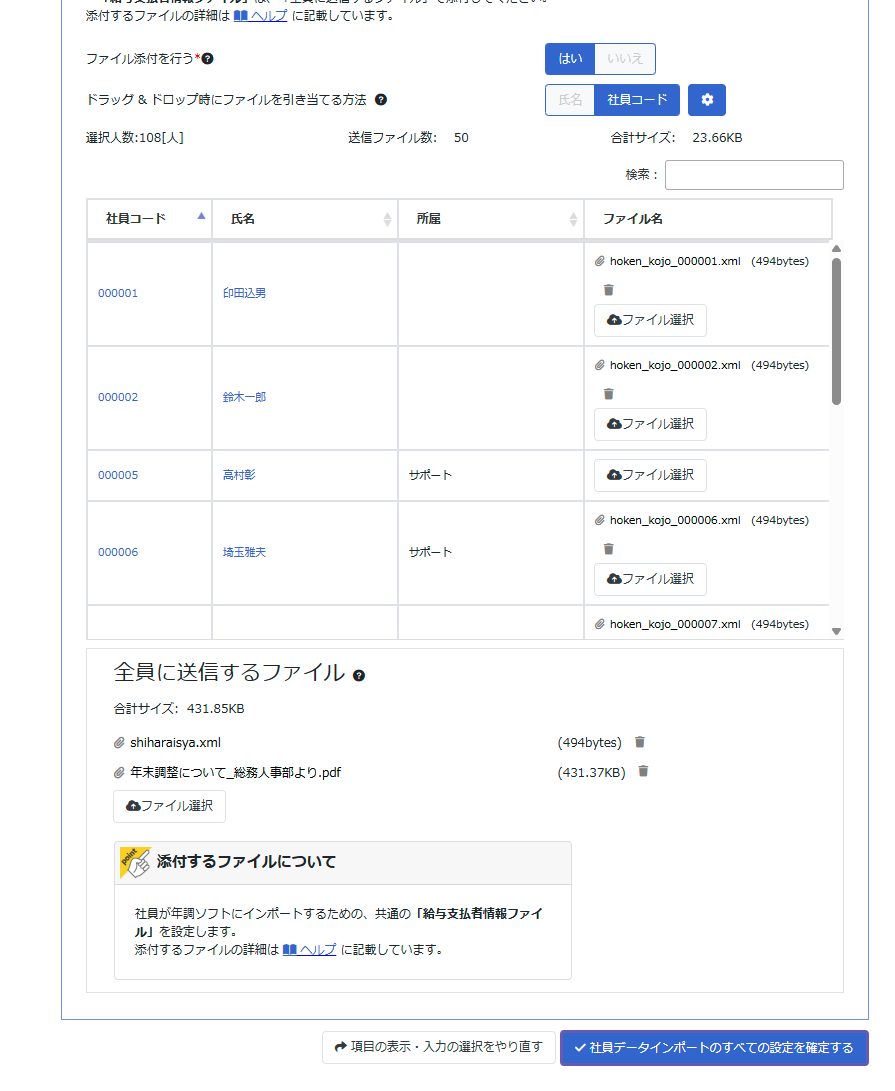Click help icon beside 全員に送信するファイル heading
Viewport: 895px width, 1091px height.
click(359, 675)
